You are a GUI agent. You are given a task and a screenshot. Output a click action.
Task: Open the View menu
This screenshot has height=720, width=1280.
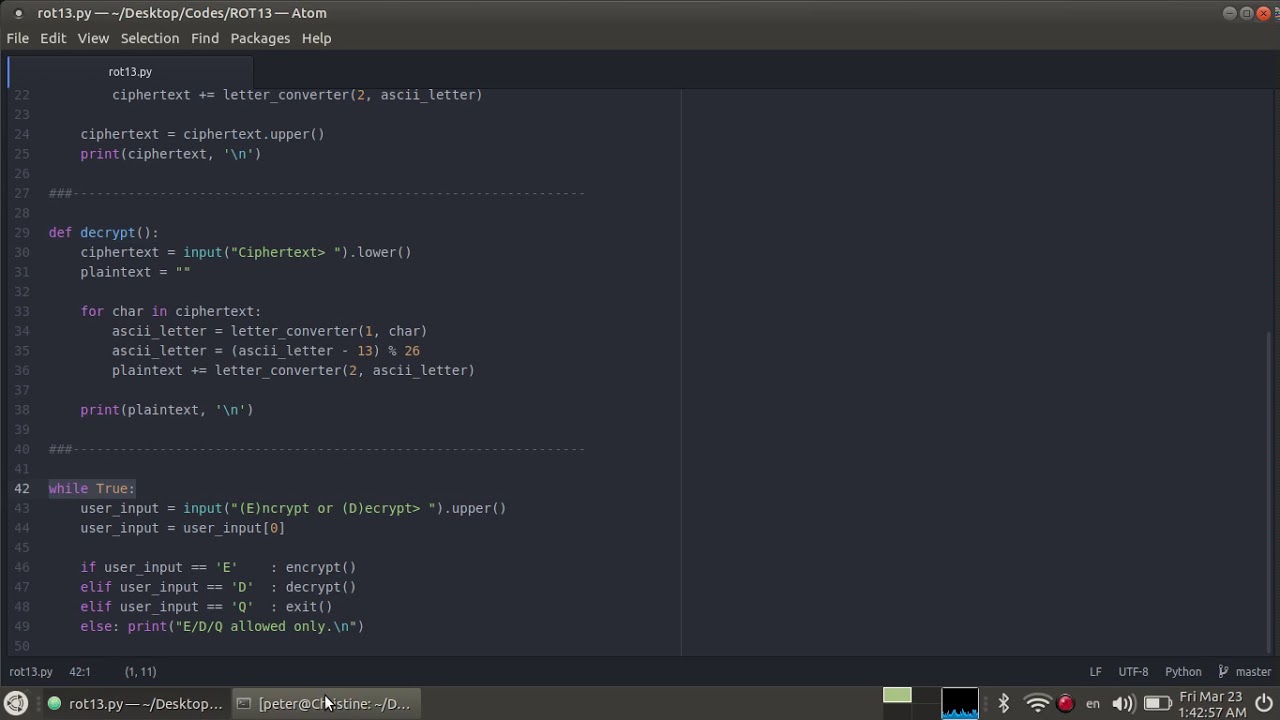point(93,38)
